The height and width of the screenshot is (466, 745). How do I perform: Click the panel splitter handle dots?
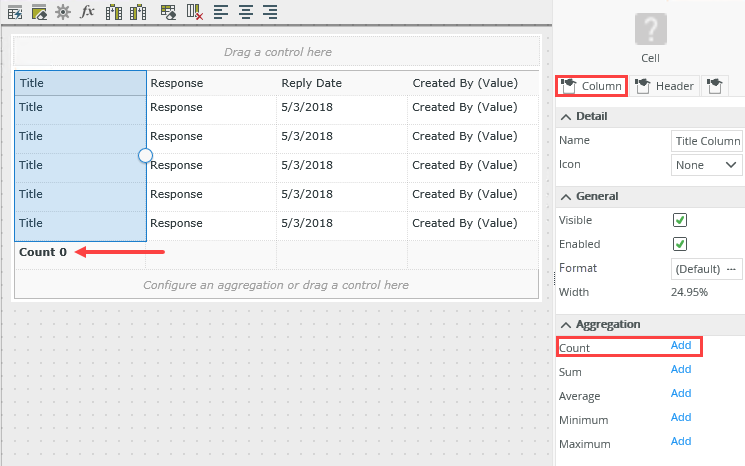[x=554, y=278]
